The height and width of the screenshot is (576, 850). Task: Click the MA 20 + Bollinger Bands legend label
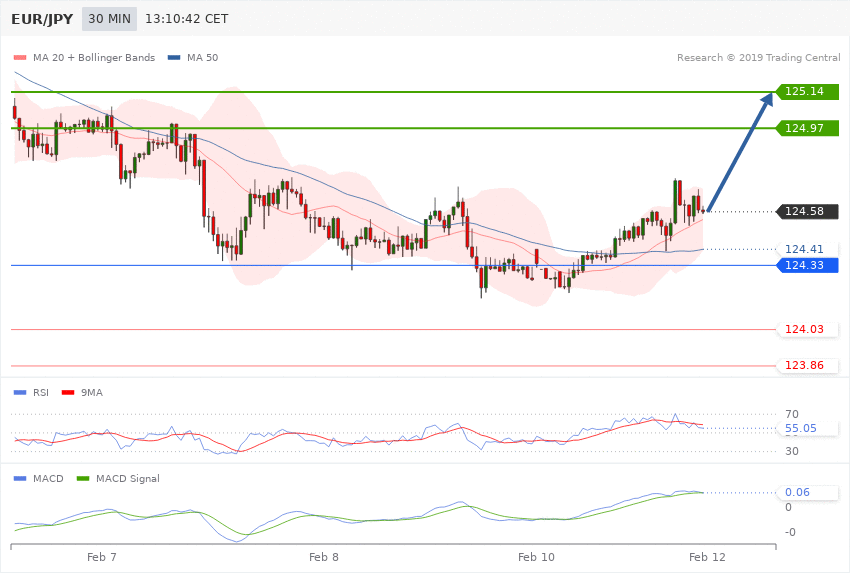click(94, 57)
